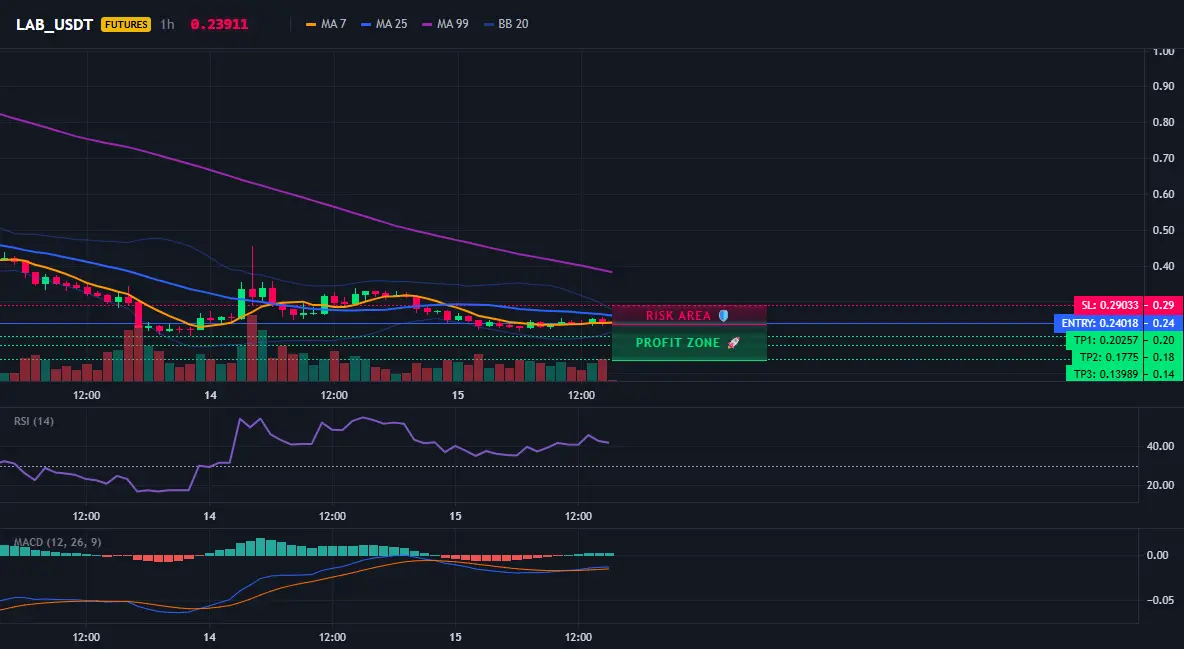Click the 40.00 RSI axis value
This screenshot has height=649, width=1184.
pos(1160,447)
